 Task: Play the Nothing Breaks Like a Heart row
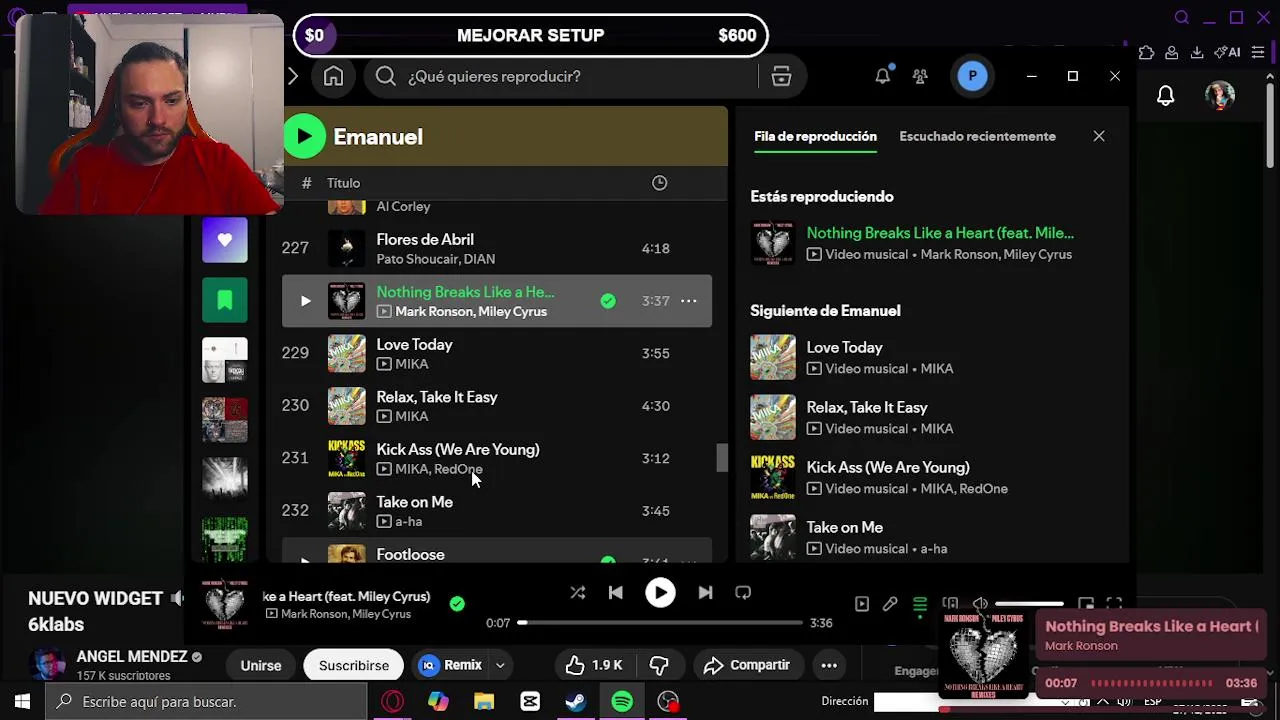[x=305, y=301]
